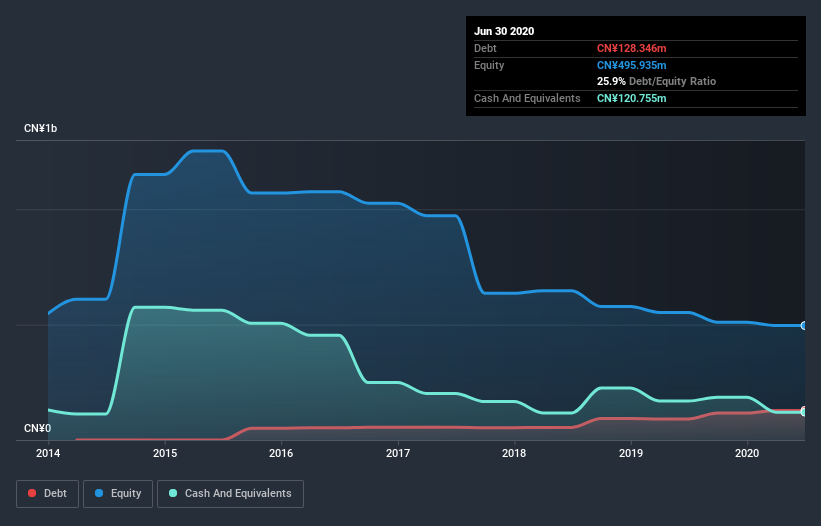Click the CN¥0 y-axis label

click(x=37, y=429)
